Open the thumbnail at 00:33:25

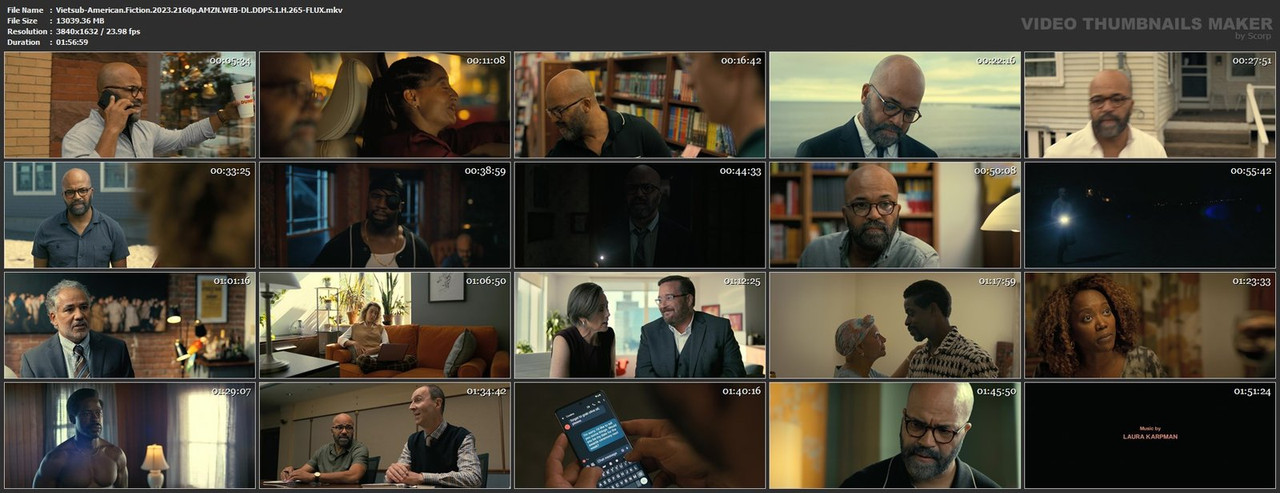coord(130,215)
